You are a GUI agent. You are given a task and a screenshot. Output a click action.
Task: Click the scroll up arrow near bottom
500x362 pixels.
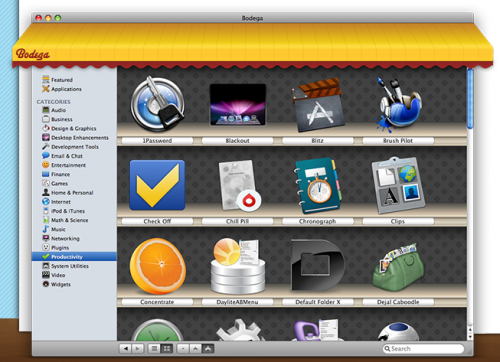point(470,330)
